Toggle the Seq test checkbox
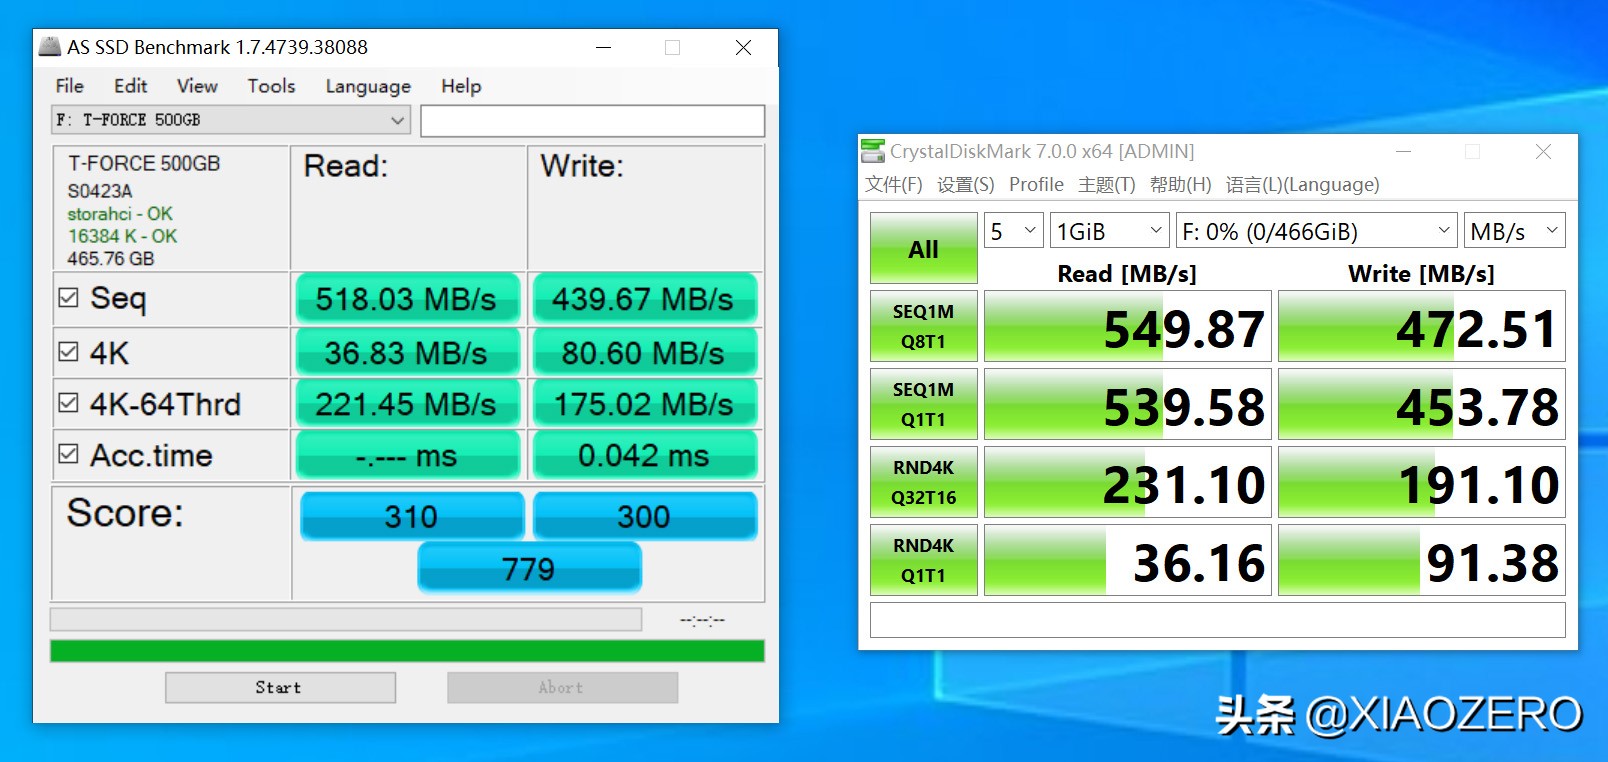Viewport: 1608px width, 762px height. [x=68, y=297]
